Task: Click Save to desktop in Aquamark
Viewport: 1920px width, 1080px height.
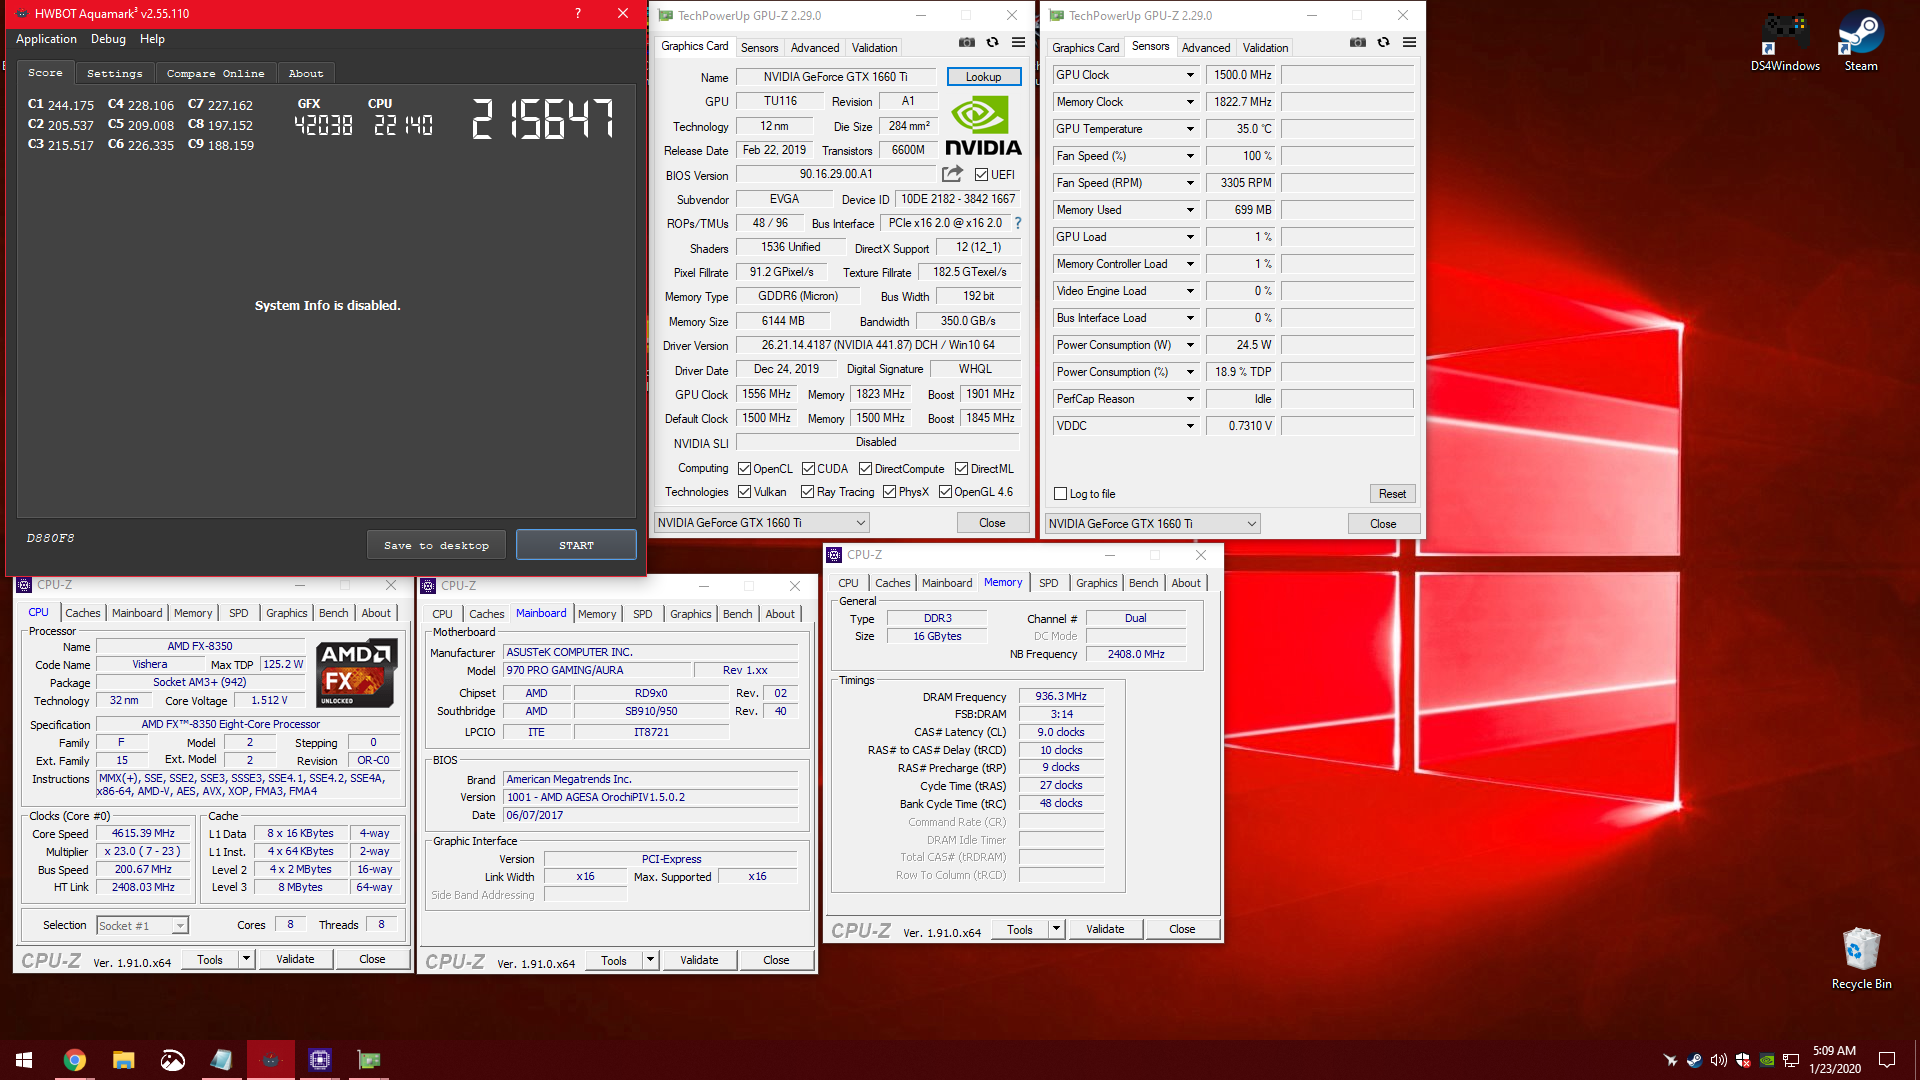Action: (x=436, y=545)
